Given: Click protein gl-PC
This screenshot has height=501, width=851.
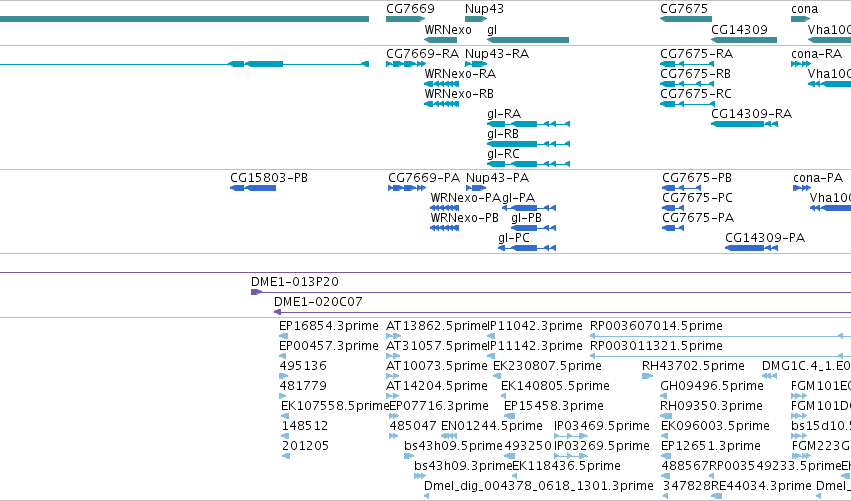Looking at the screenshot, I should pos(514,238).
